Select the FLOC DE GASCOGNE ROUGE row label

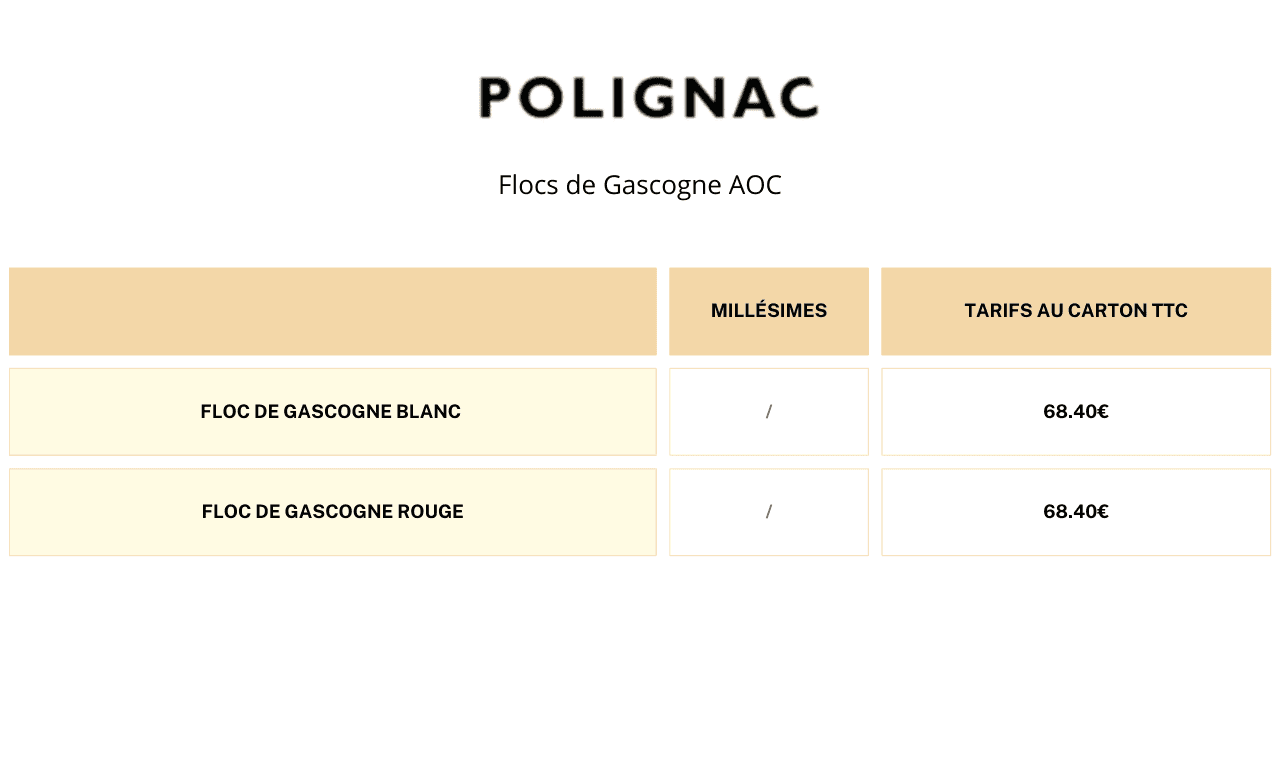333,512
